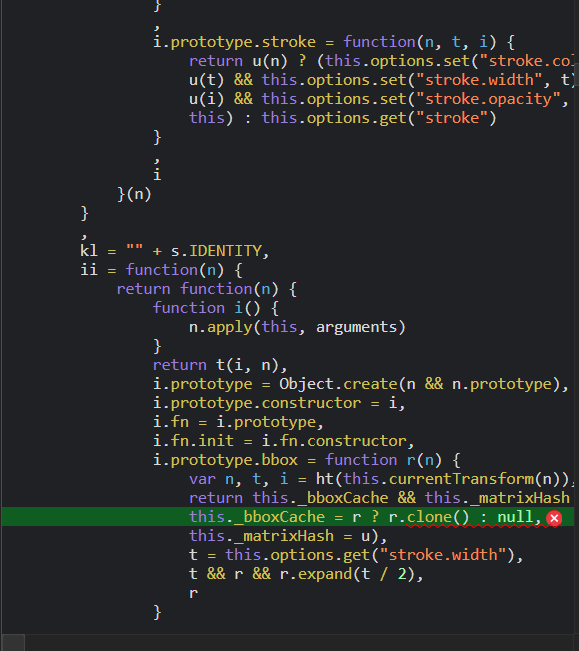Viewport: 579px width, 651px height.
Task: Click the ii variable declaration
Action: (x=88, y=270)
